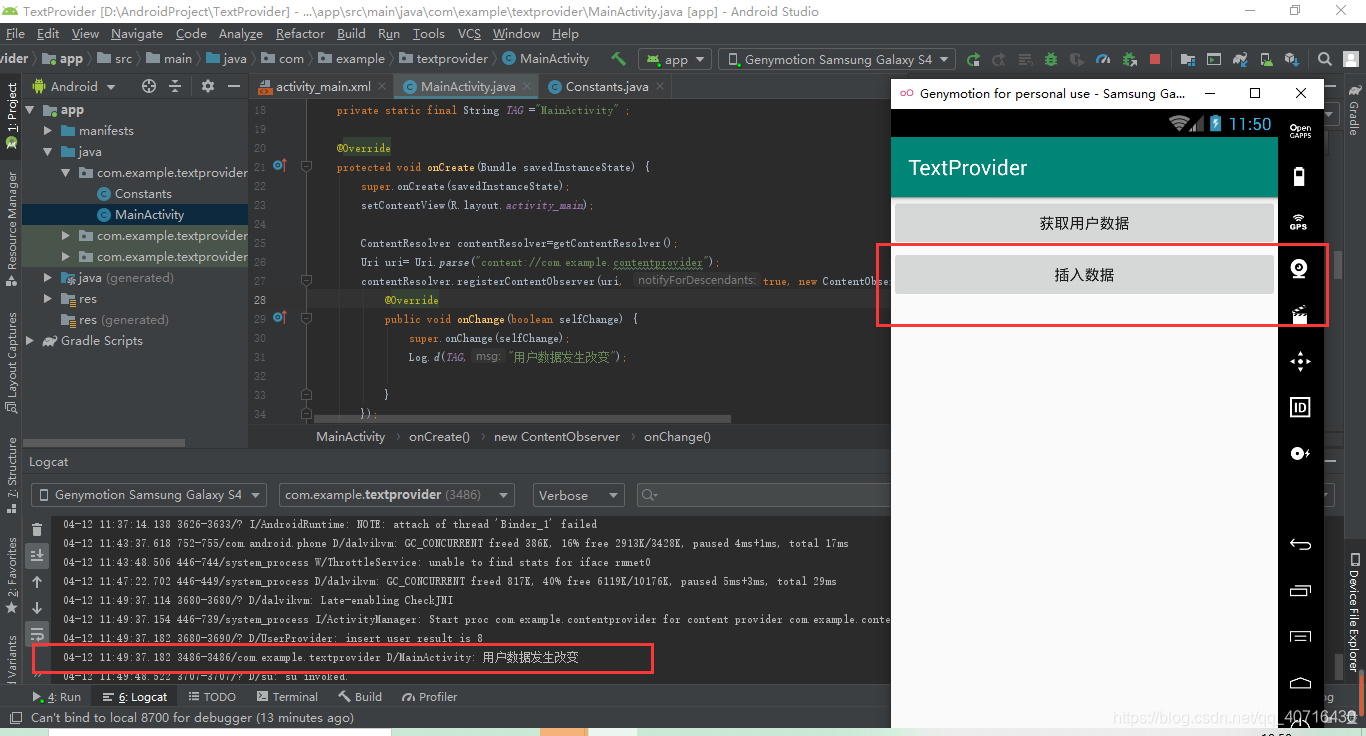Open the Gradle side panel
The image size is (1366, 736).
tap(1353, 112)
